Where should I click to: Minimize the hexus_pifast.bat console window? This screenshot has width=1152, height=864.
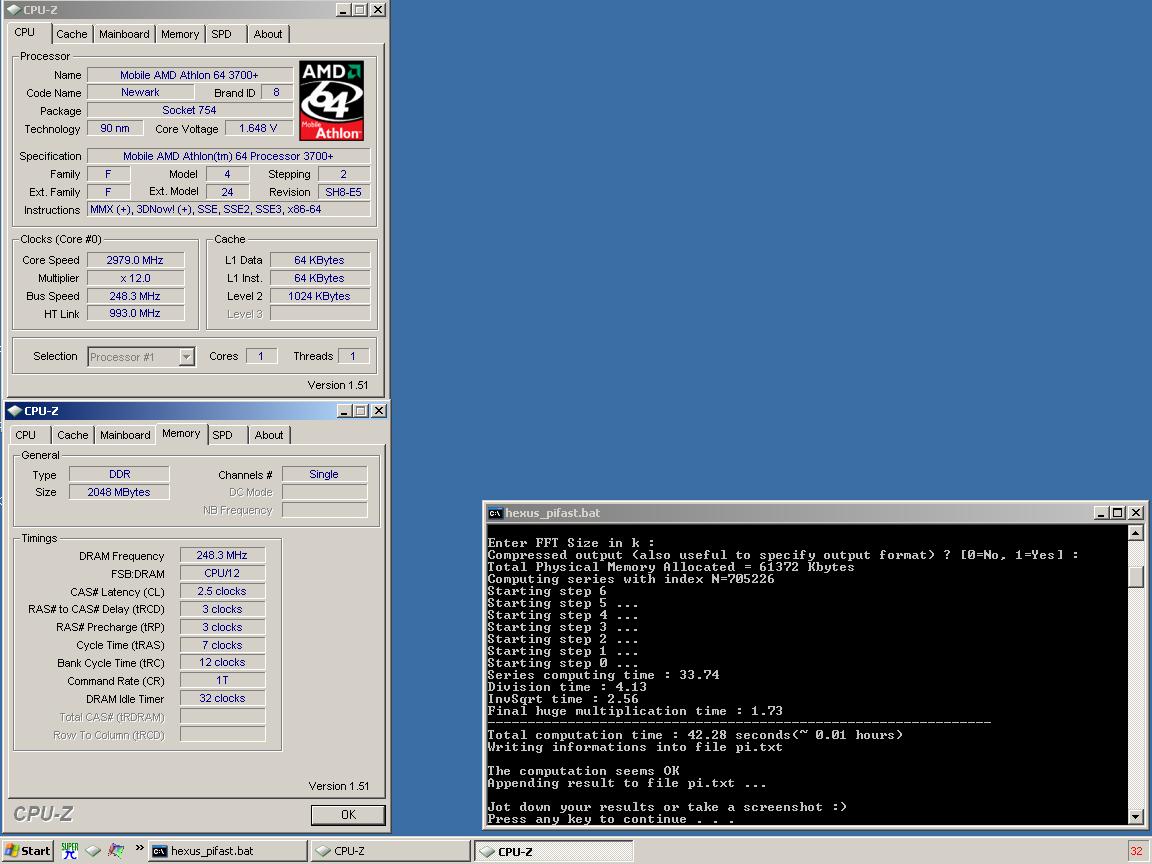tap(1101, 513)
